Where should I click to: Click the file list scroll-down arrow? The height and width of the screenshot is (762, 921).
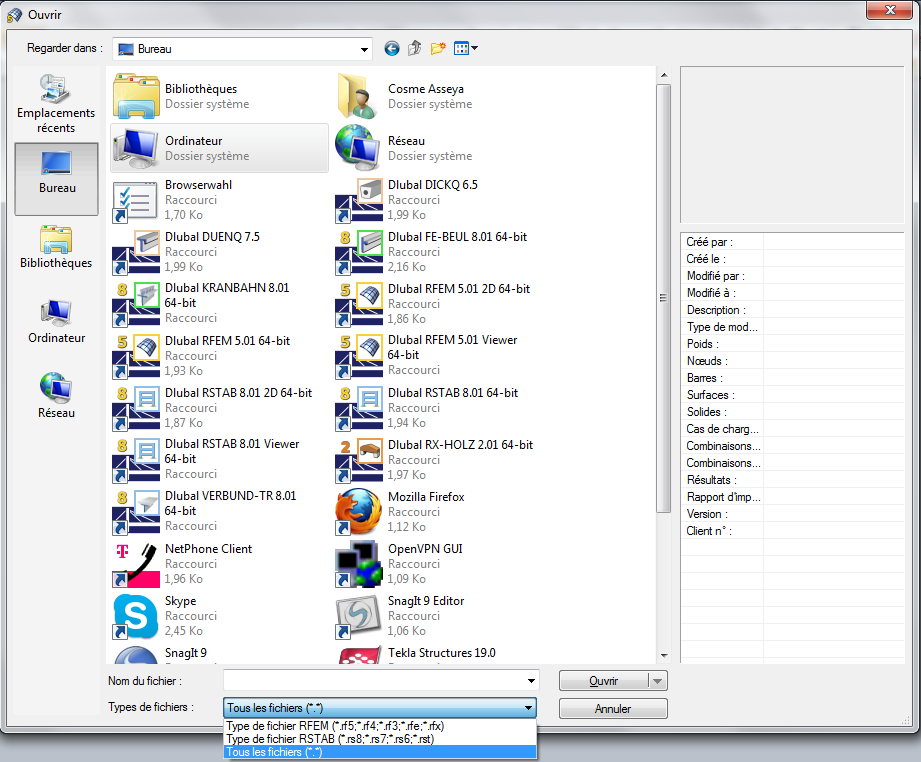click(664, 655)
